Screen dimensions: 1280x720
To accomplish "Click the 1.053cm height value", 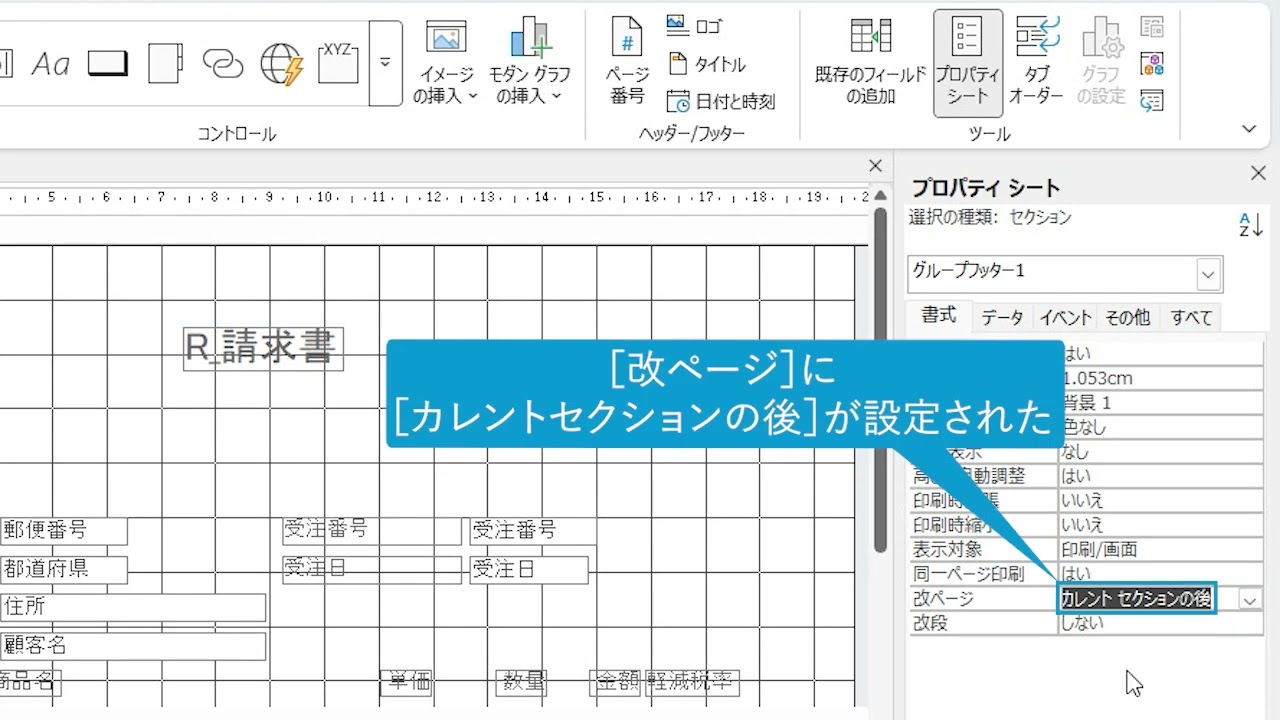I will [1163, 378].
